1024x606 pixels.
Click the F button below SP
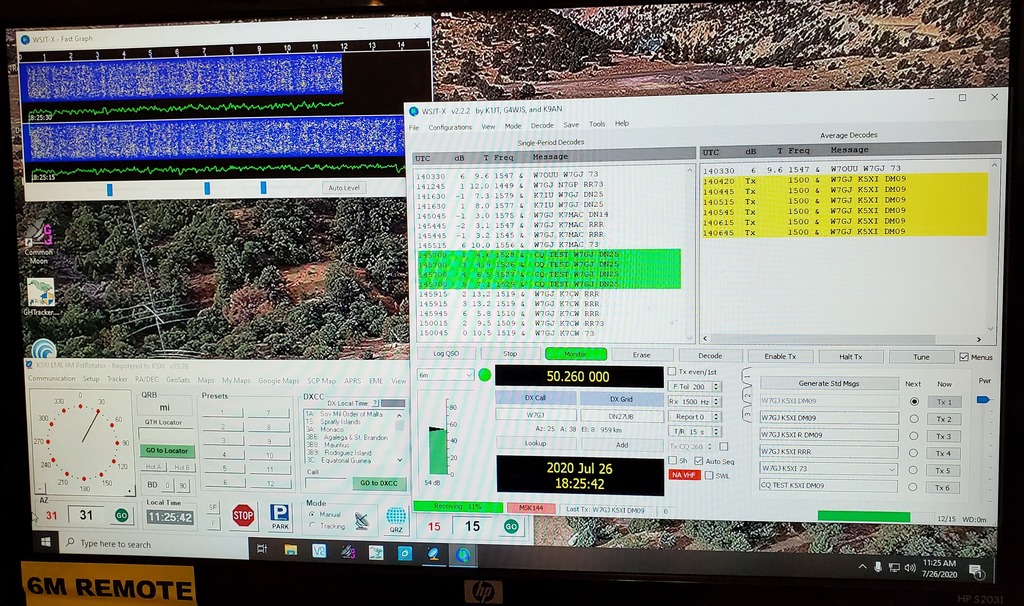click(x=213, y=523)
